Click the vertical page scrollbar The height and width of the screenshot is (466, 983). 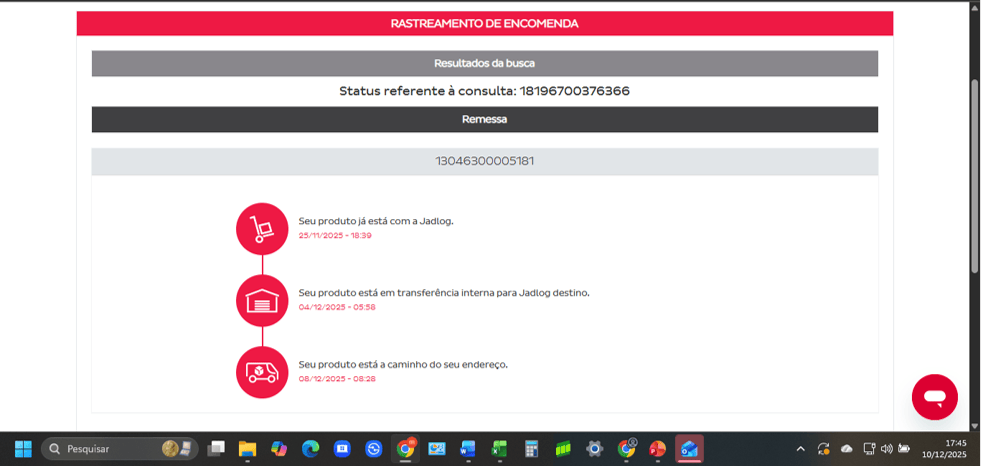[x=975, y=174]
